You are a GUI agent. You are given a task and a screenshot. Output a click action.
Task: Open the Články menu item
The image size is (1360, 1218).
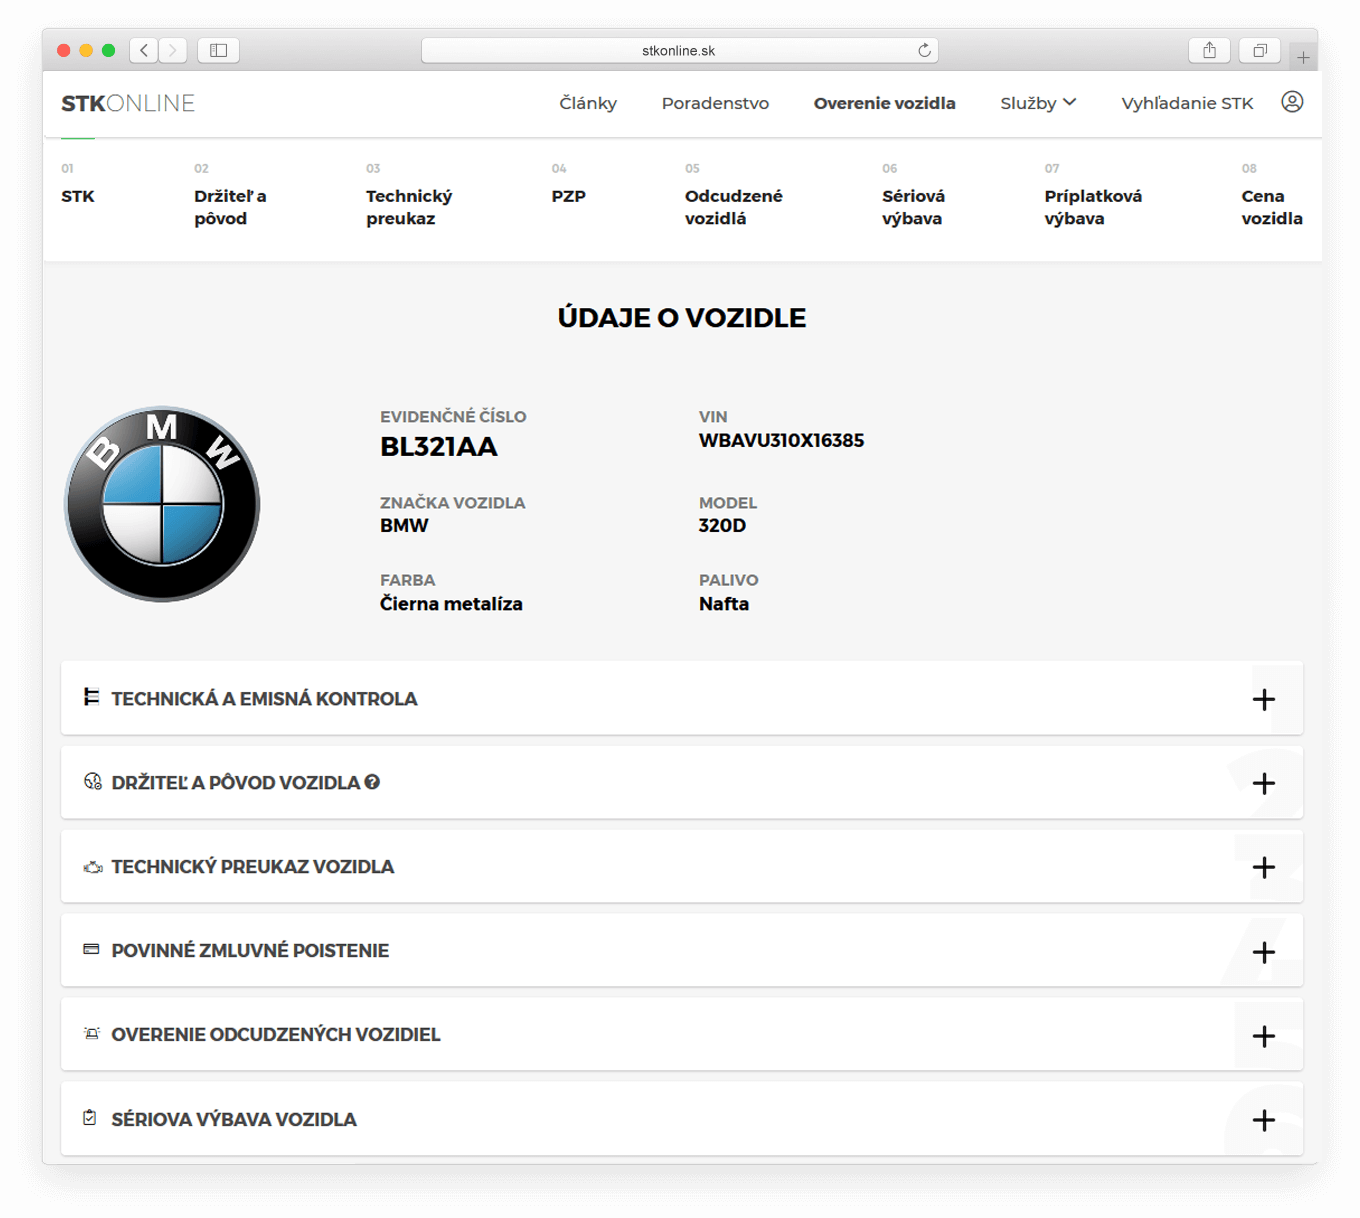(x=588, y=103)
